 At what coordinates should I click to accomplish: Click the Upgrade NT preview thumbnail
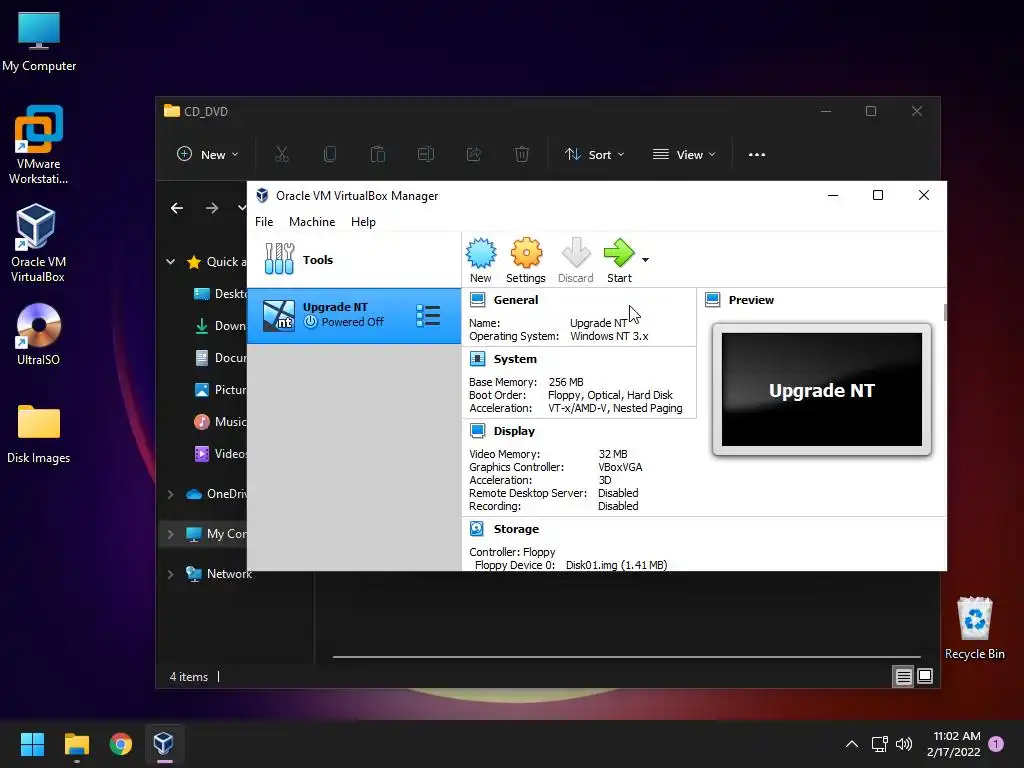click(x=822, y=390)
